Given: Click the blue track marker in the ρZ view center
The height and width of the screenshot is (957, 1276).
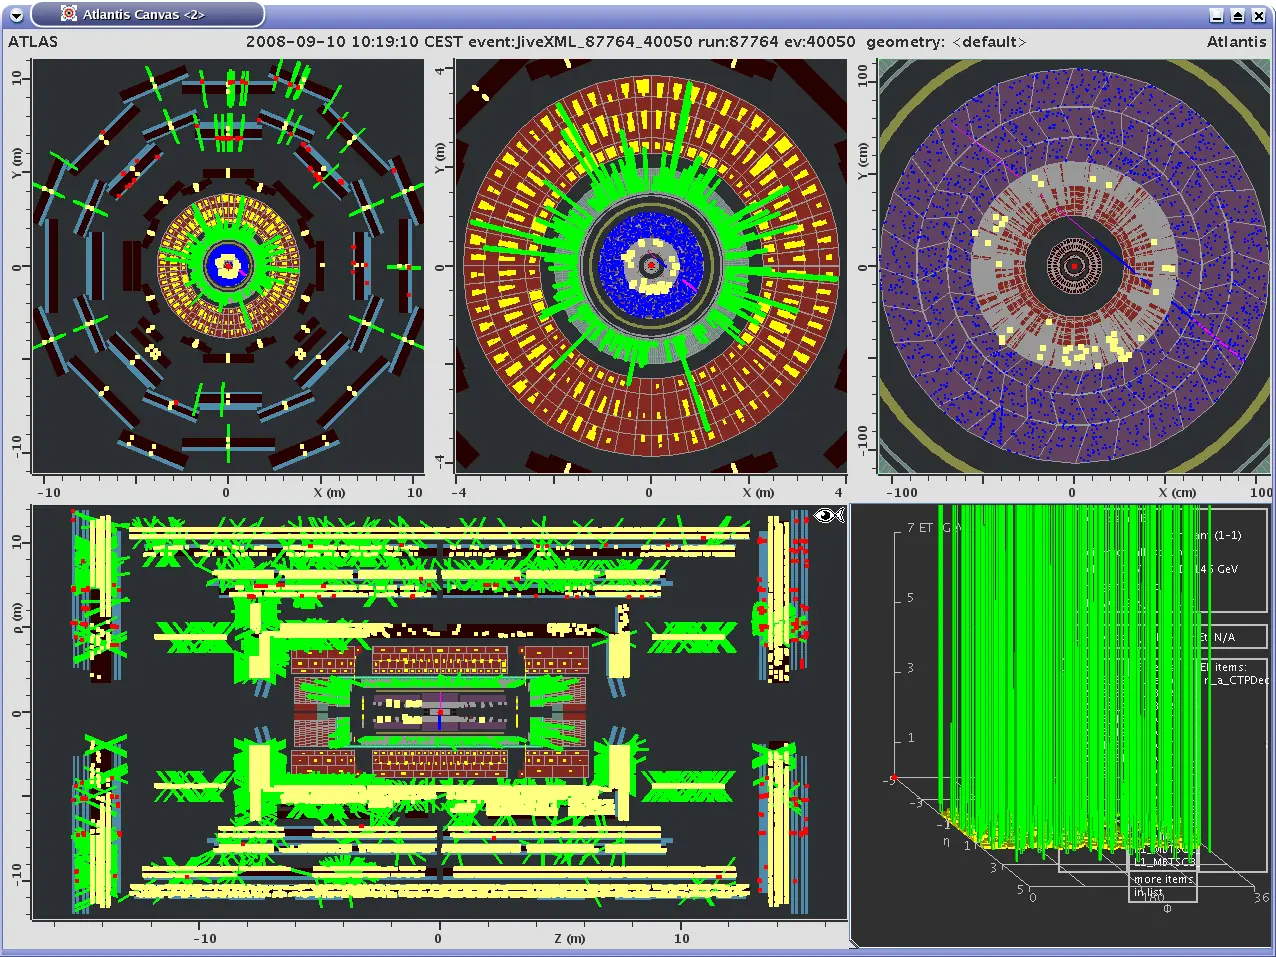Looking at the screenshot, I should coord(440,721).
